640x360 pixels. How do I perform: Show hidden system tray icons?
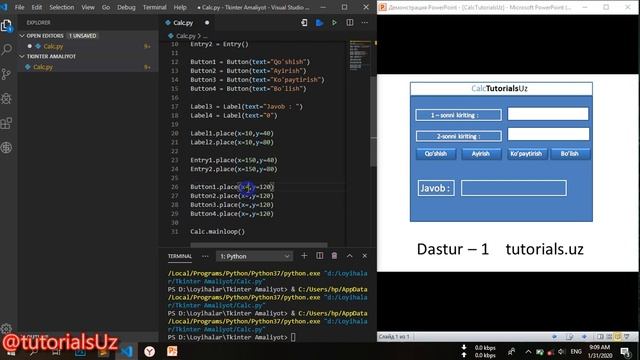point(528,351)
